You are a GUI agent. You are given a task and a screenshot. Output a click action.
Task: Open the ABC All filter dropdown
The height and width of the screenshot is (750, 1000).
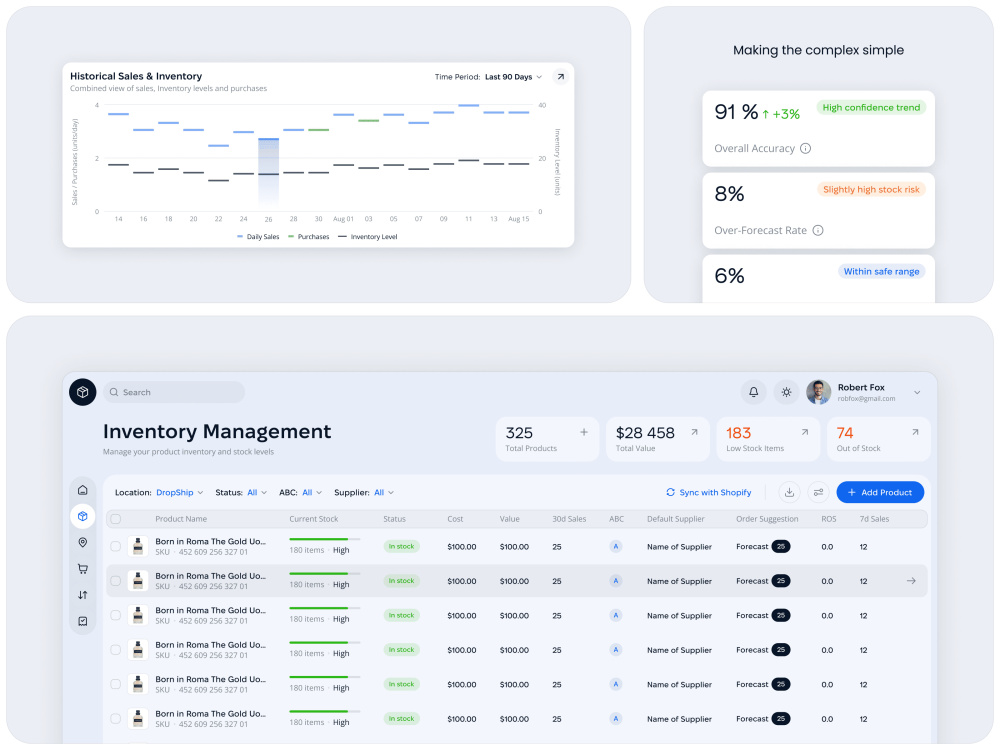click(312, 492)
